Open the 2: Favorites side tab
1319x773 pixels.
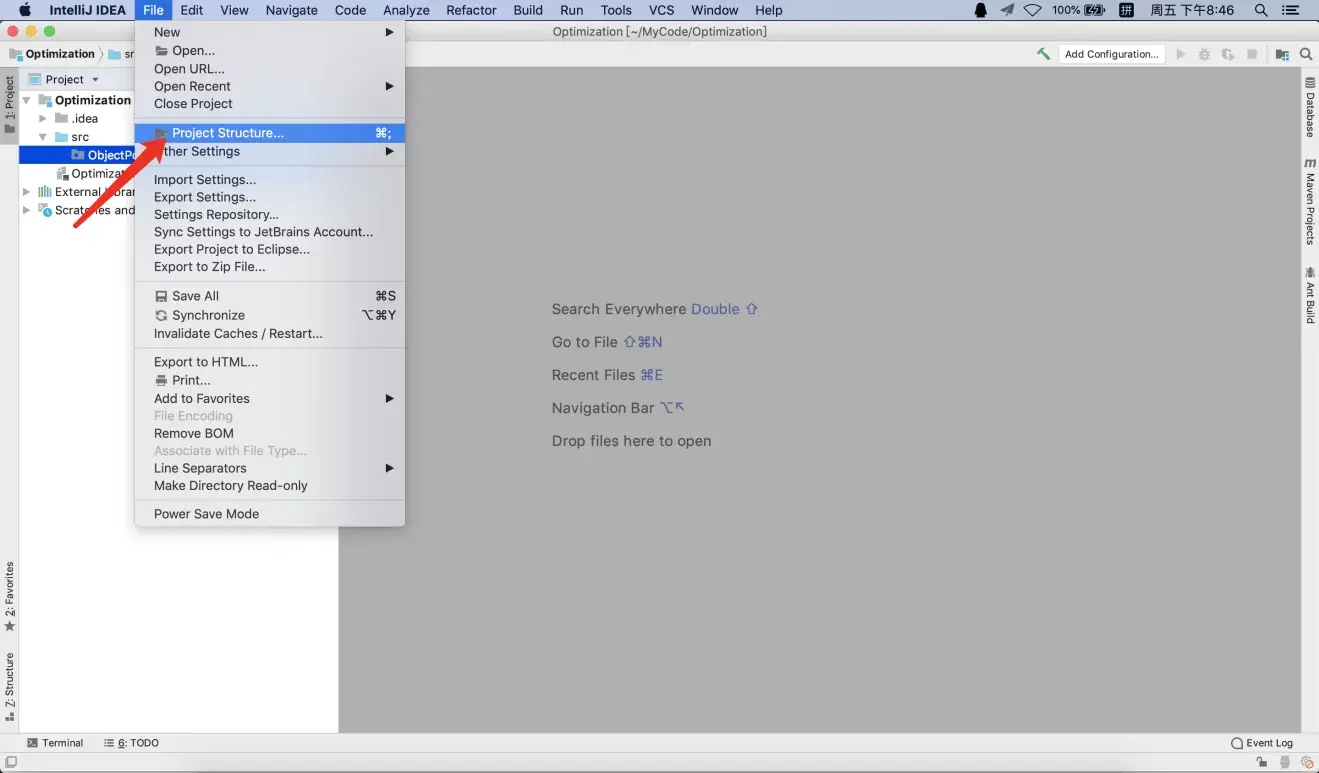coord(9,597)
